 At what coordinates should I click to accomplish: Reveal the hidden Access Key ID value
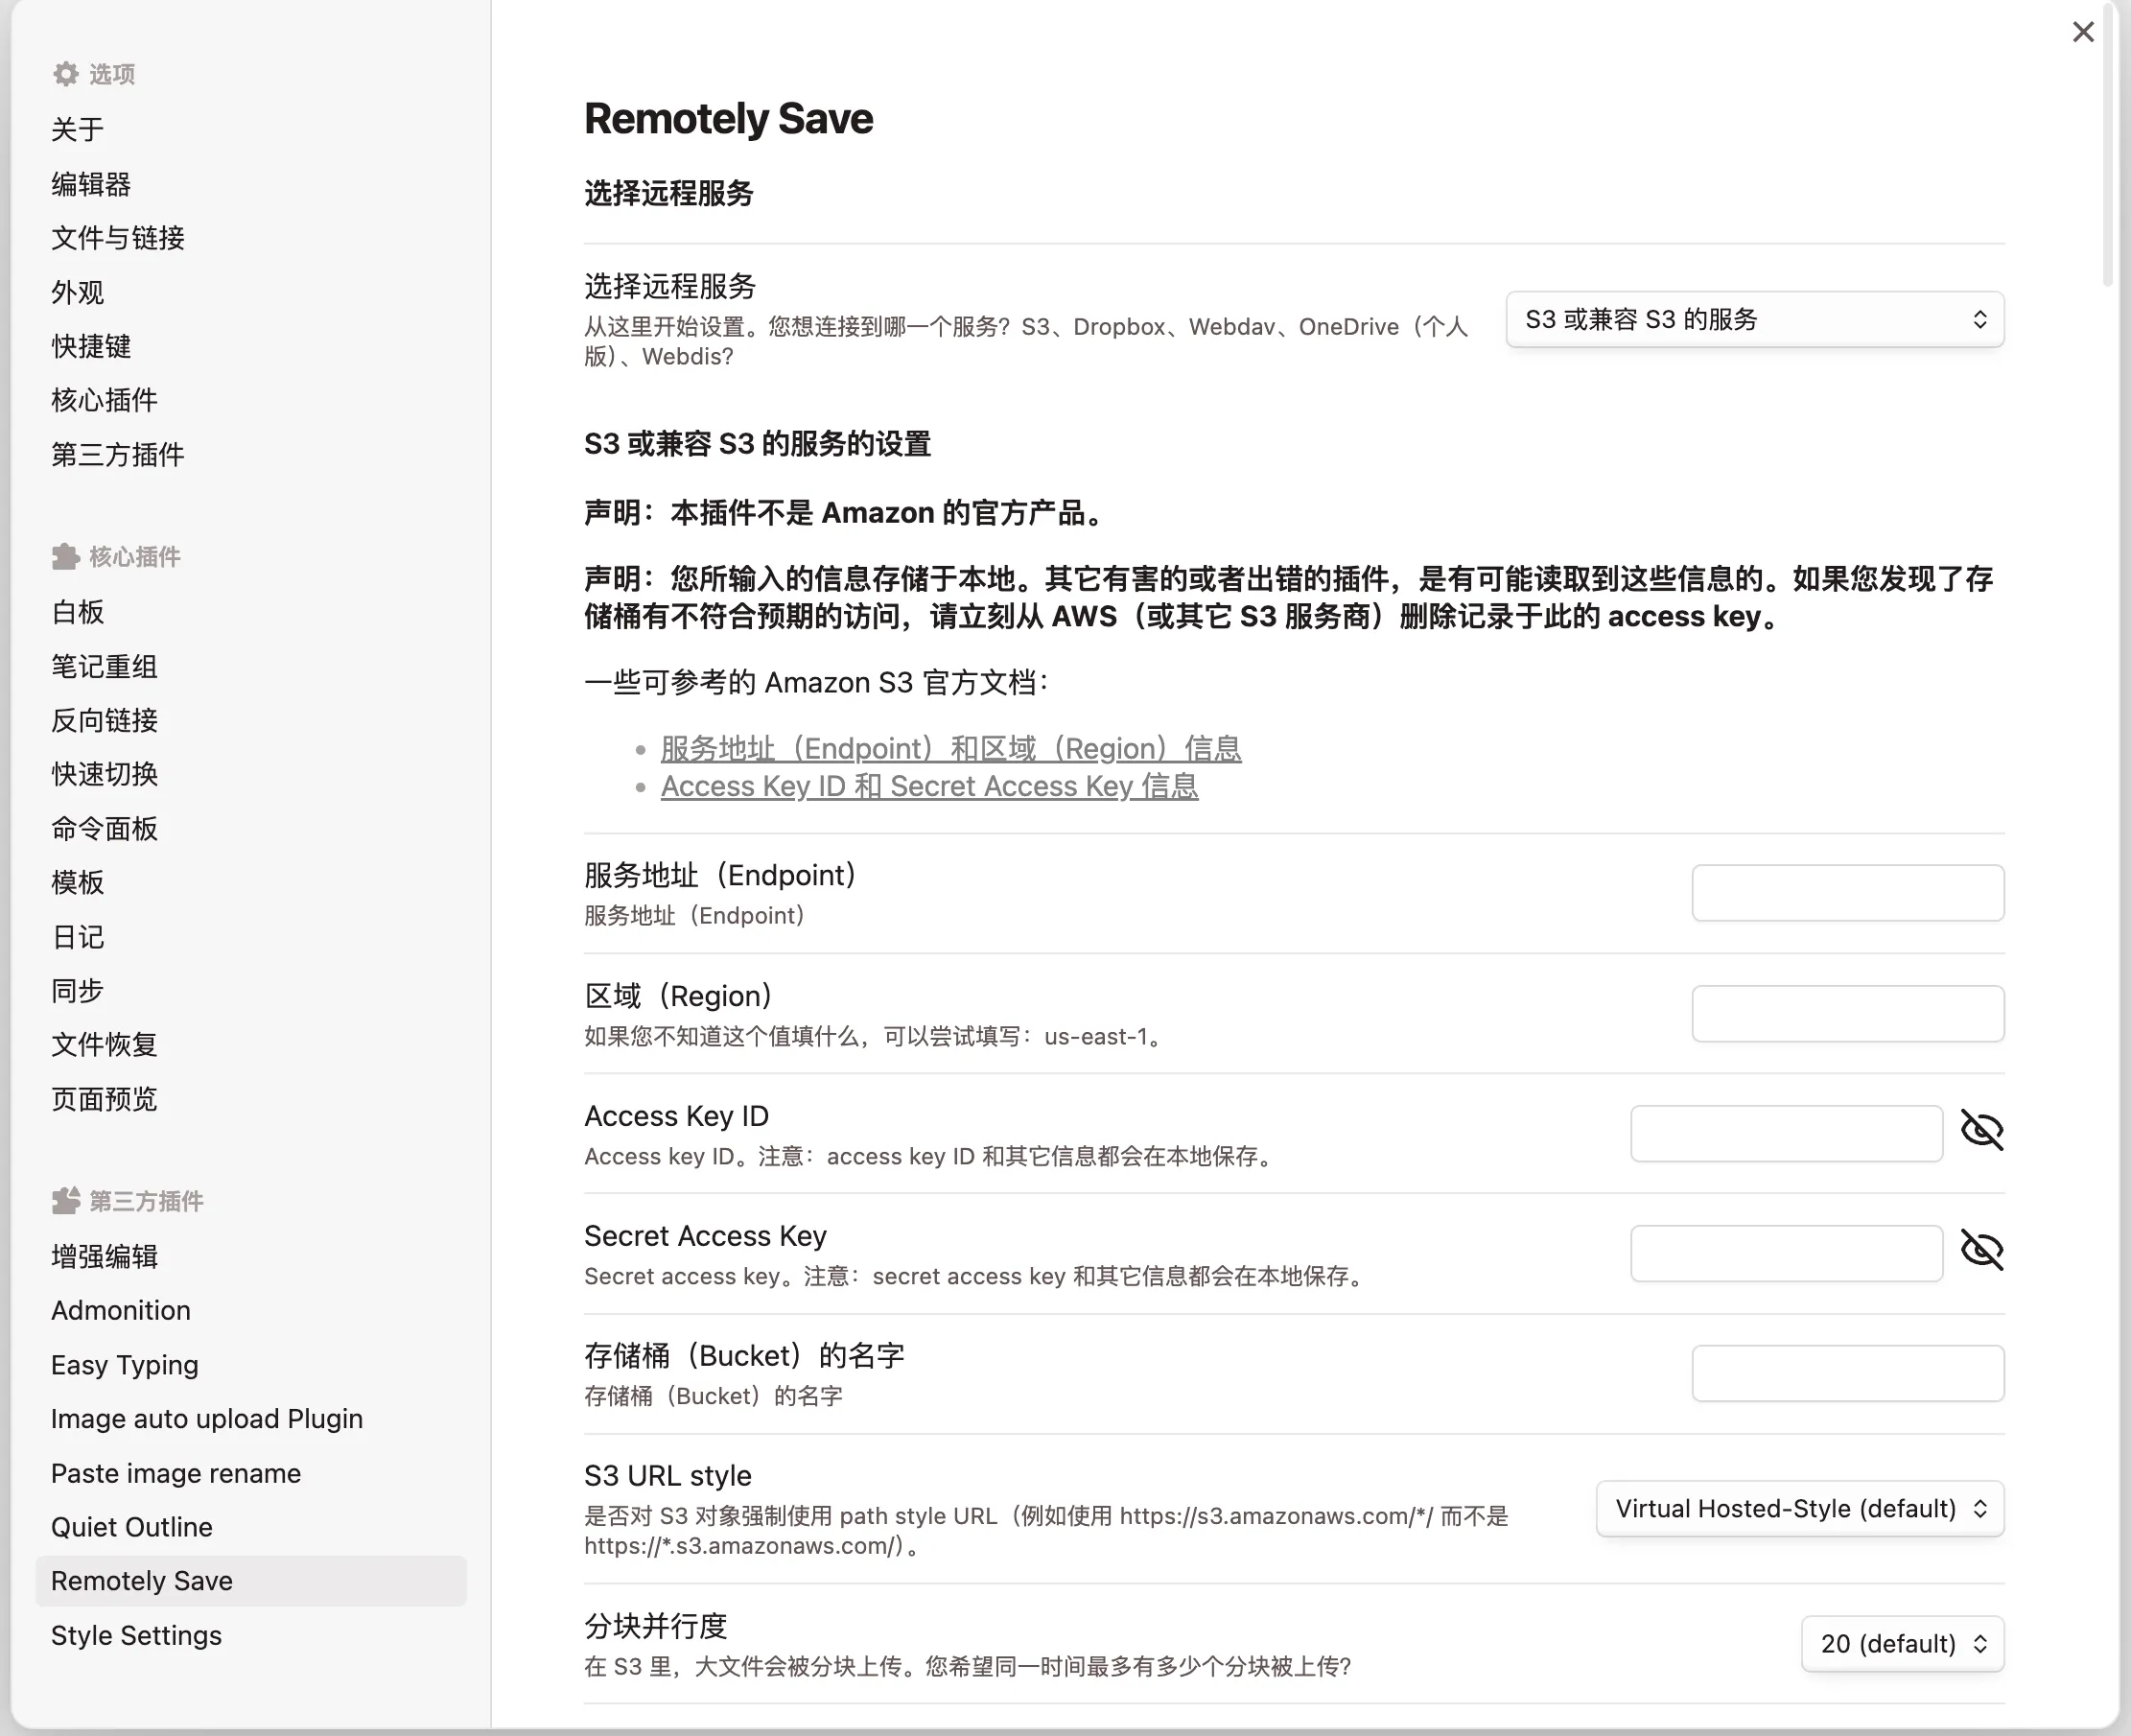tap(1981, 1131)
